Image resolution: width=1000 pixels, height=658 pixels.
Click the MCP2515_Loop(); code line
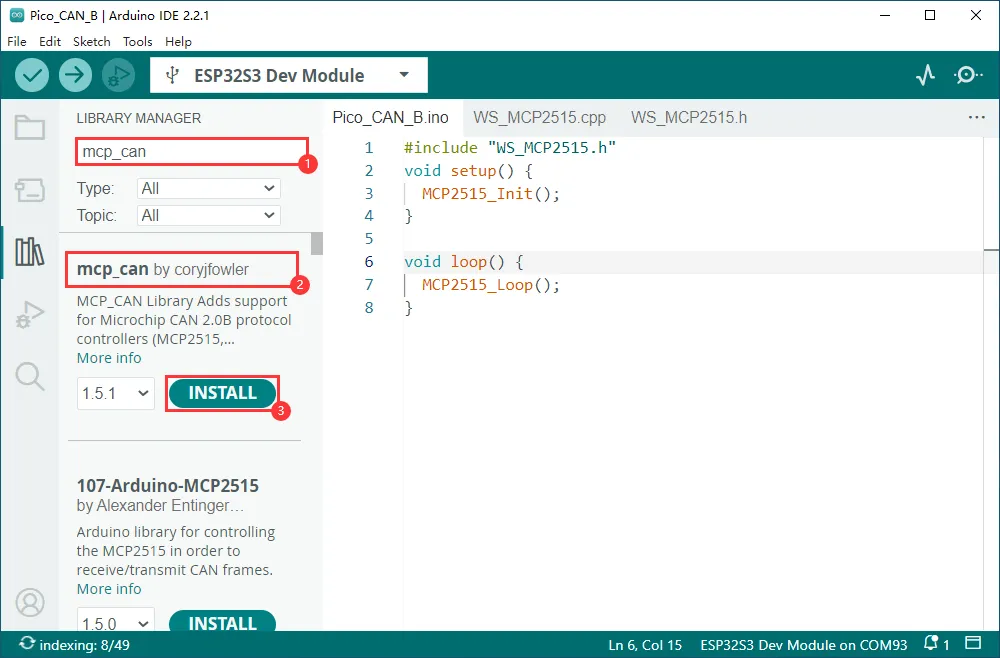click(x=490, y=284)
